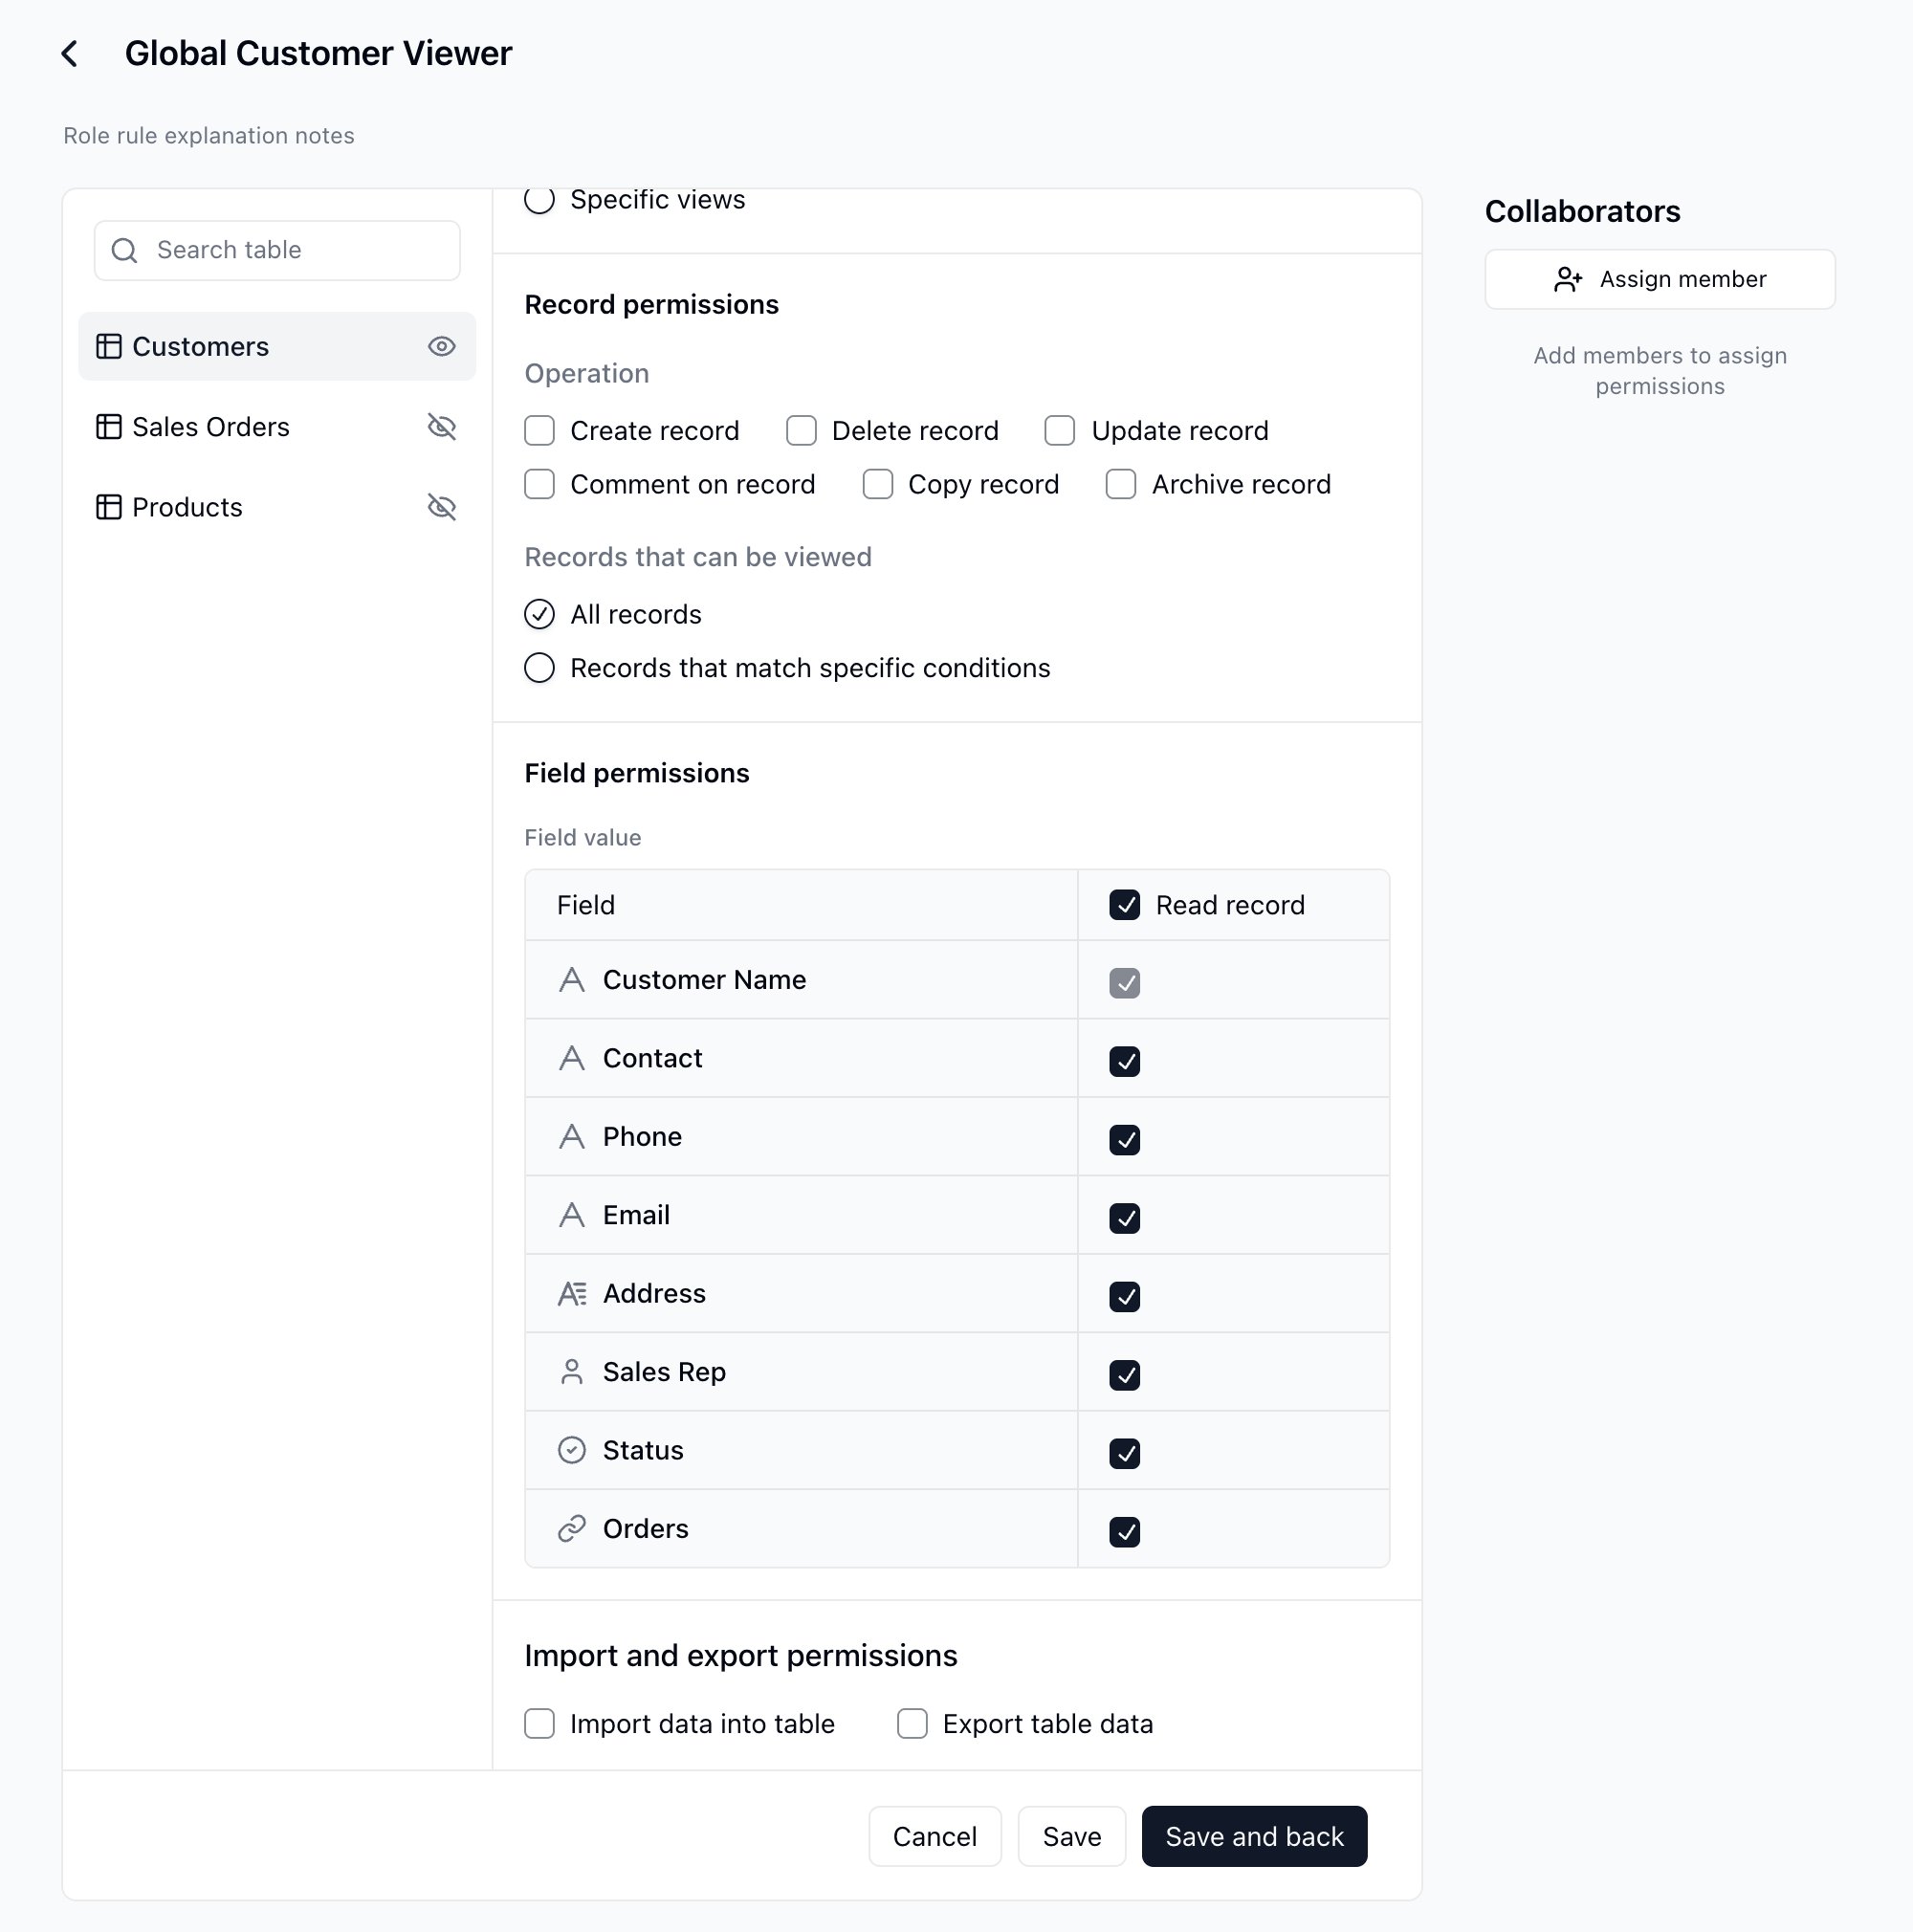Enable Import data into table
1913x1932 pixels.
tap(540, 1724)
